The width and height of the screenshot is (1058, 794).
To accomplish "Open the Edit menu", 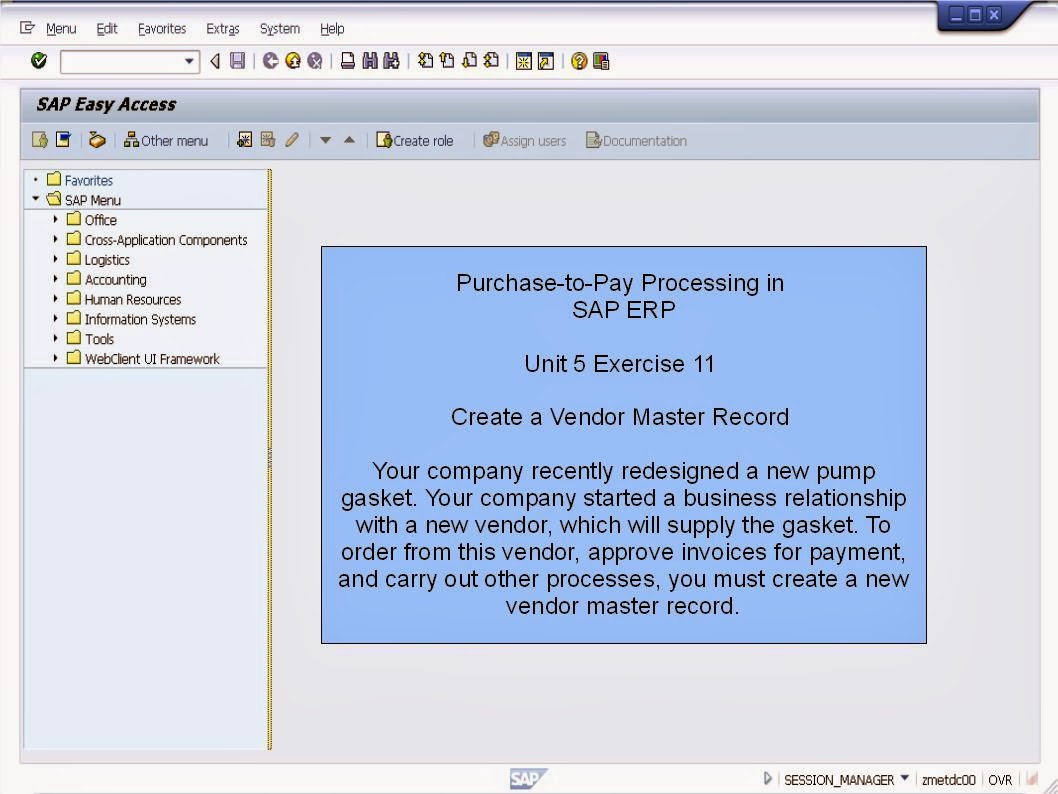I will [107, 28].
